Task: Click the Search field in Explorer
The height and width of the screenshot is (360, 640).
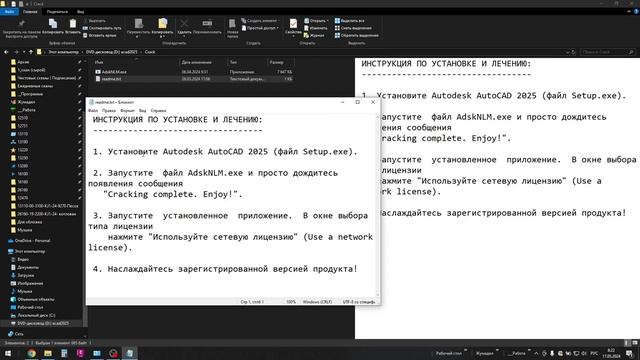Action: pos(607,52)
